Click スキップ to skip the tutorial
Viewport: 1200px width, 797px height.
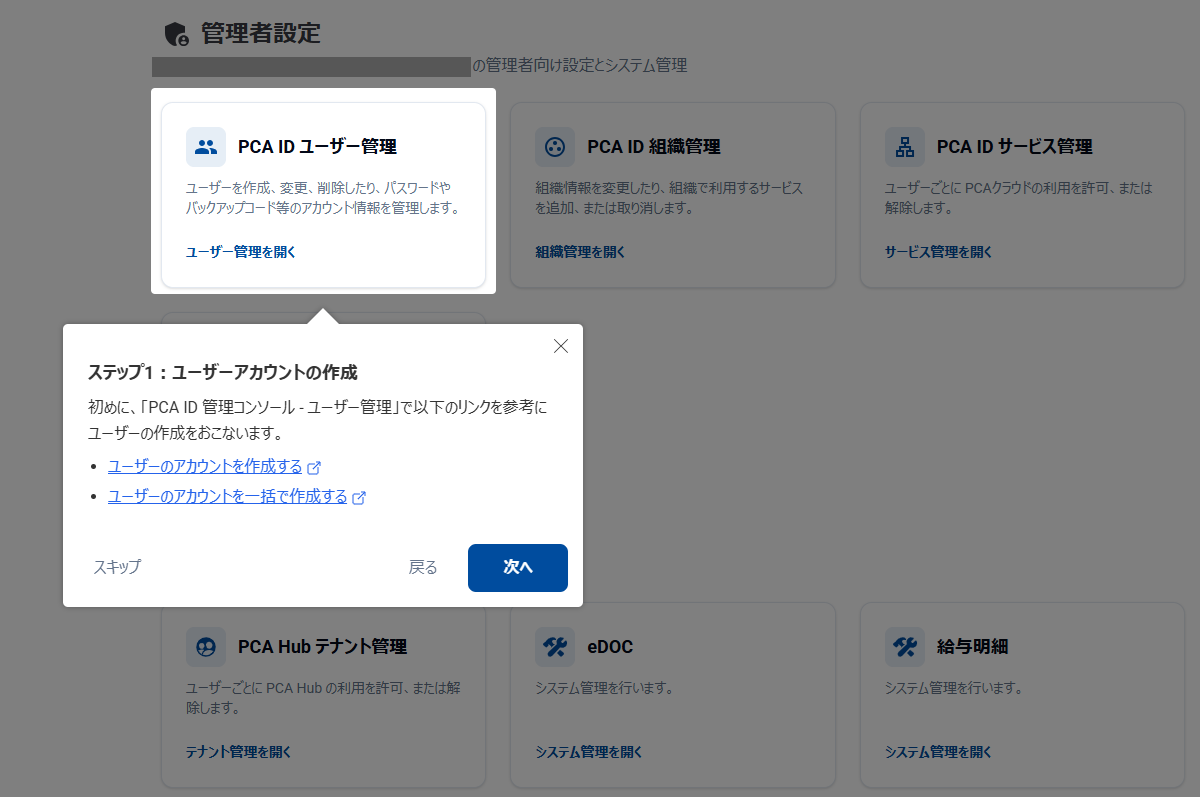116,567
